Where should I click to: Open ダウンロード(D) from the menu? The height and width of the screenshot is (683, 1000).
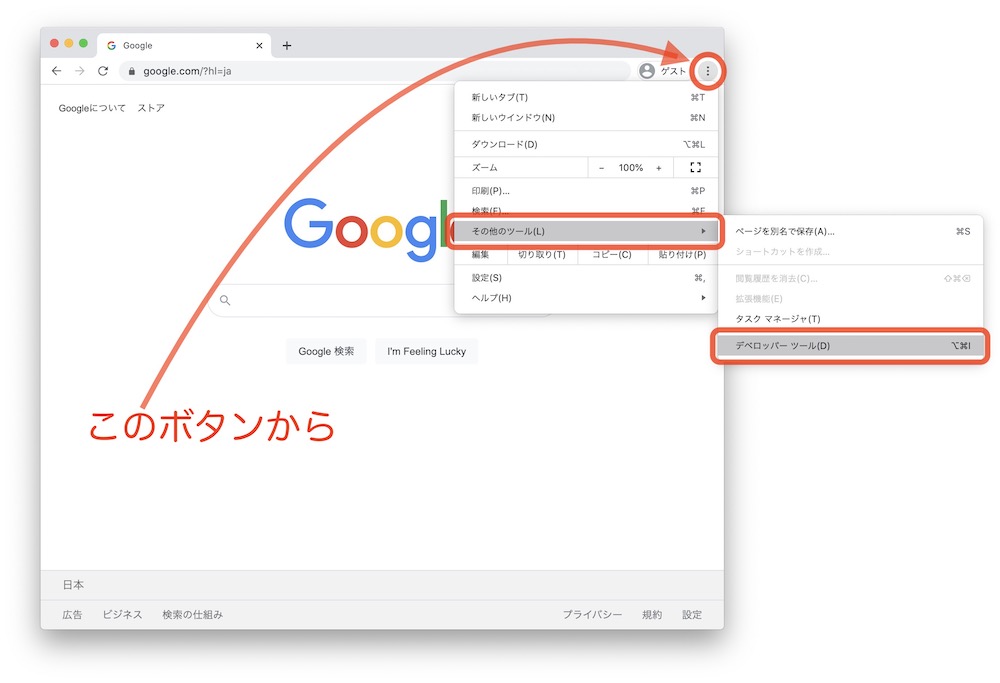pyautogui.click(x=586, y=144)
